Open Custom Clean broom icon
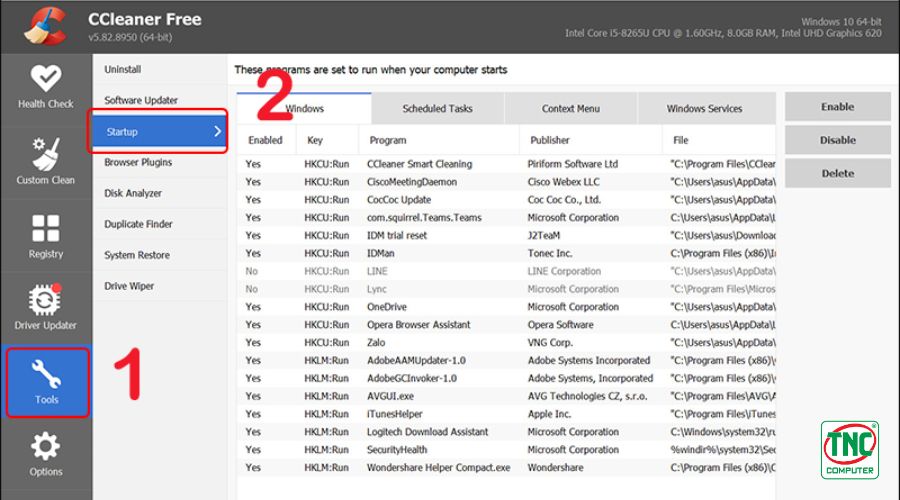The height and width of the screenshot is (500, 900). pos(45,154)
